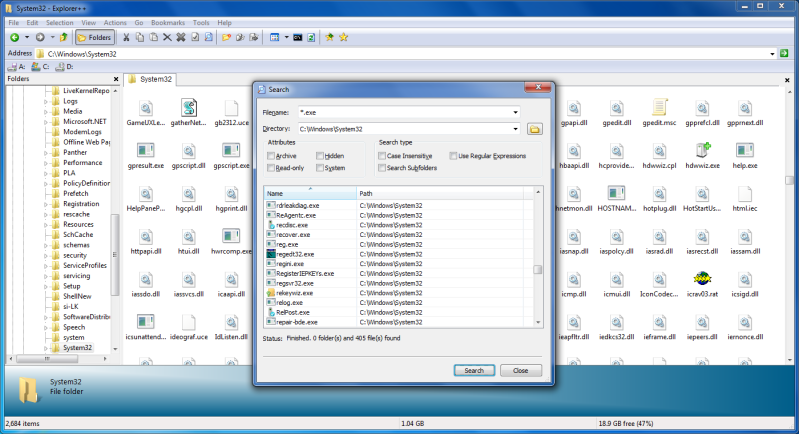
Task: Open the Tools menu
Action: coord(201,21)
